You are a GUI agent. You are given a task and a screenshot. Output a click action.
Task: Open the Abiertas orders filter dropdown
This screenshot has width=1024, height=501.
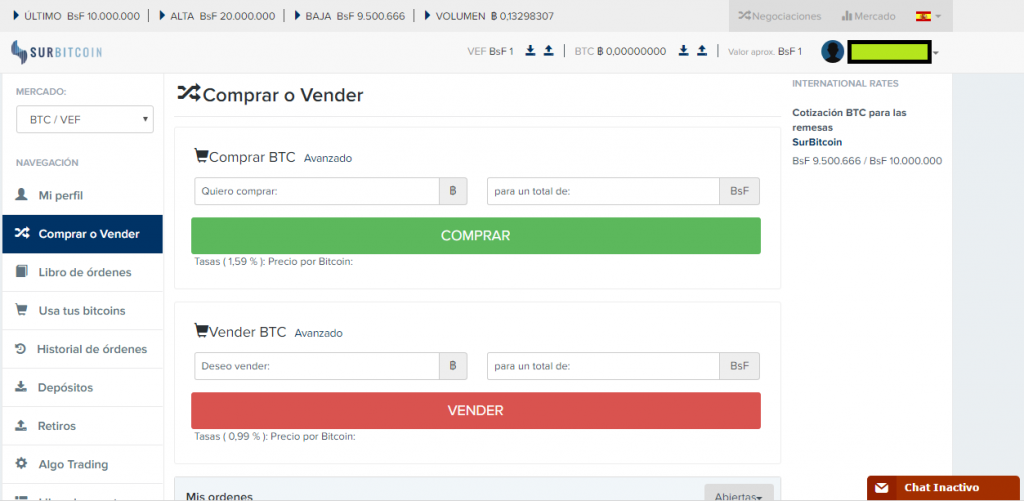click(739, 494)
